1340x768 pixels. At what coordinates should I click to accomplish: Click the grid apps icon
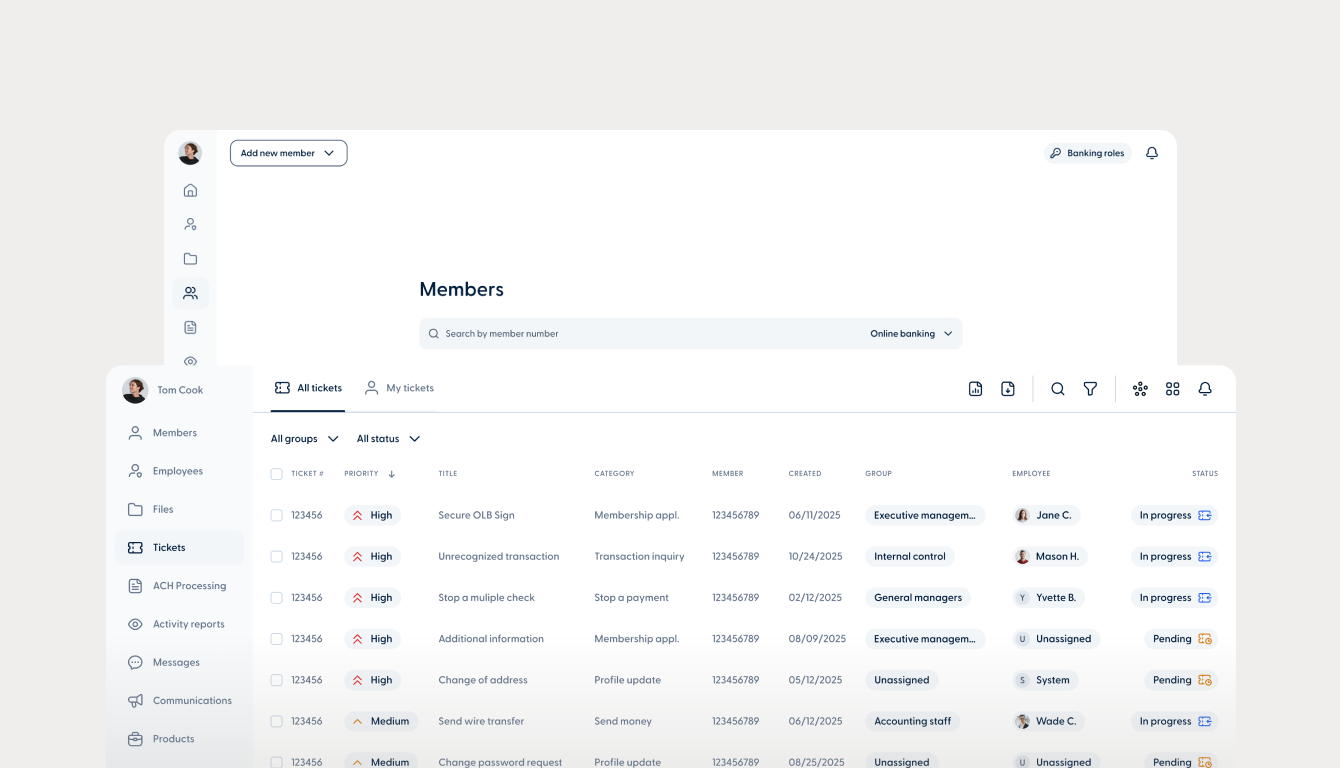point(1173,389)
